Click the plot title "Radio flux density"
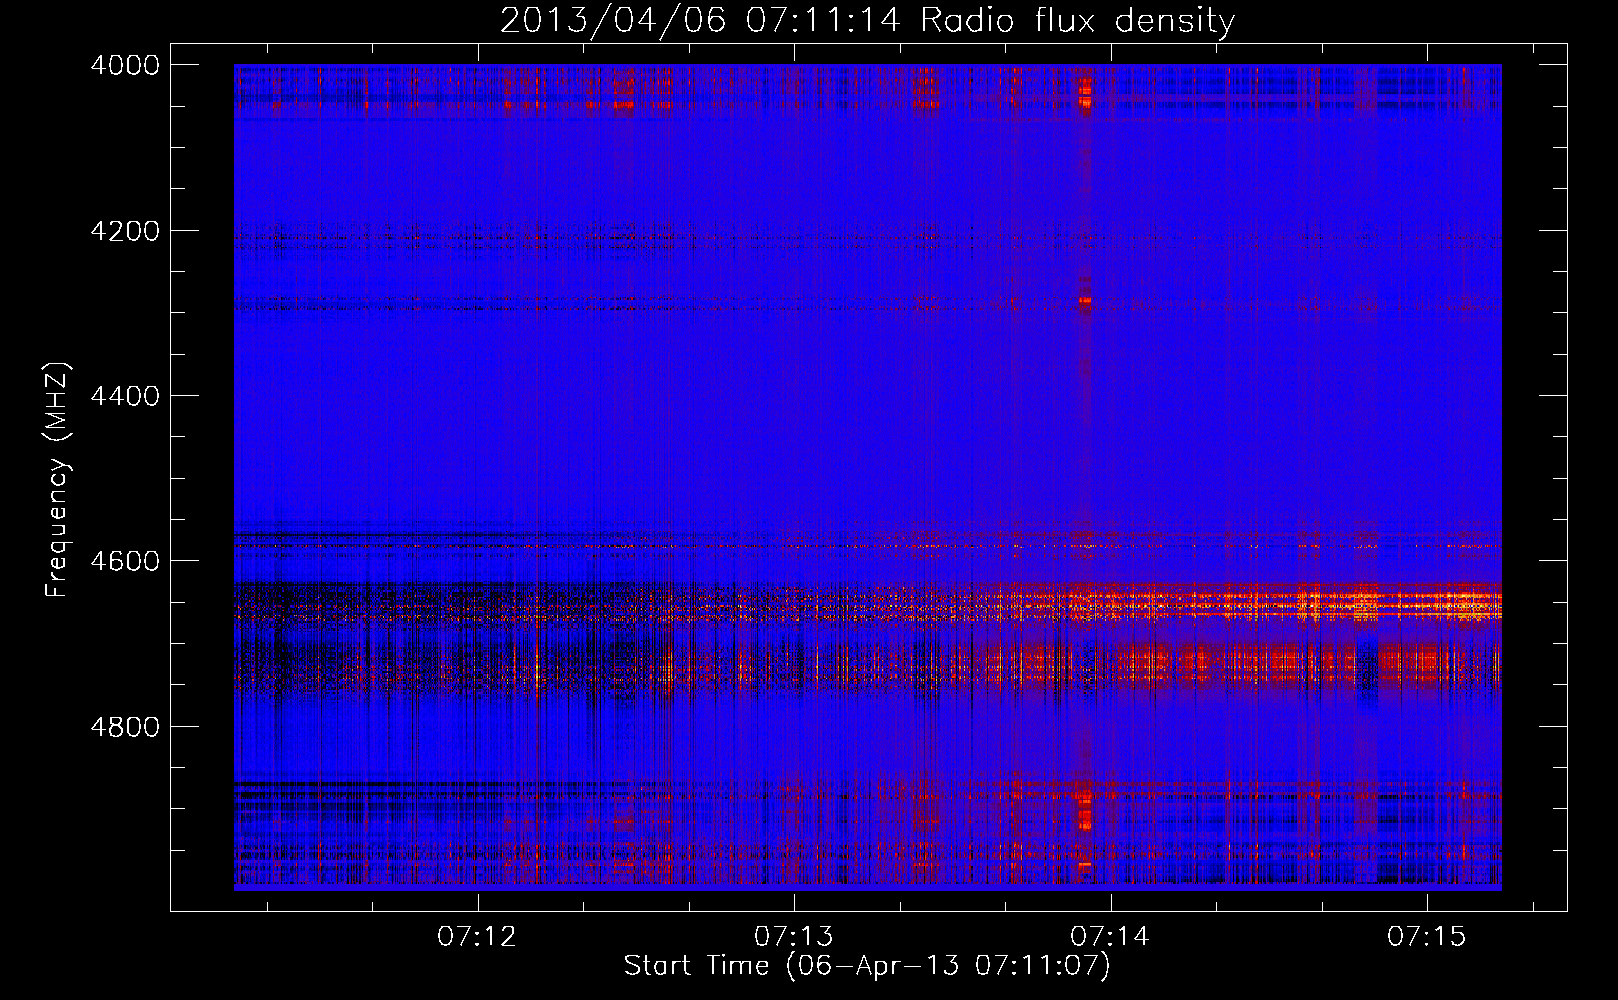The image size is (1618, 1000). point(1077,21)
